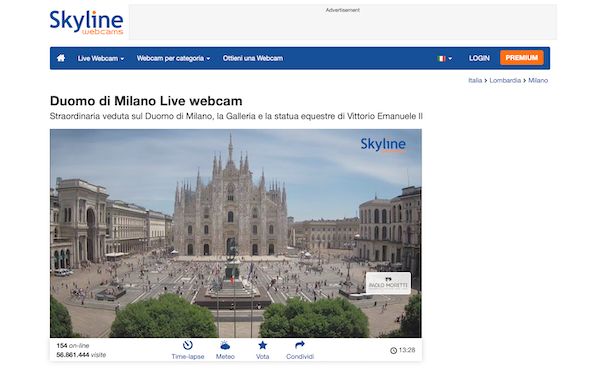Click the 154 on-line viewer count
The width and height of the screenshot is (610, 376).
(73, 346)
